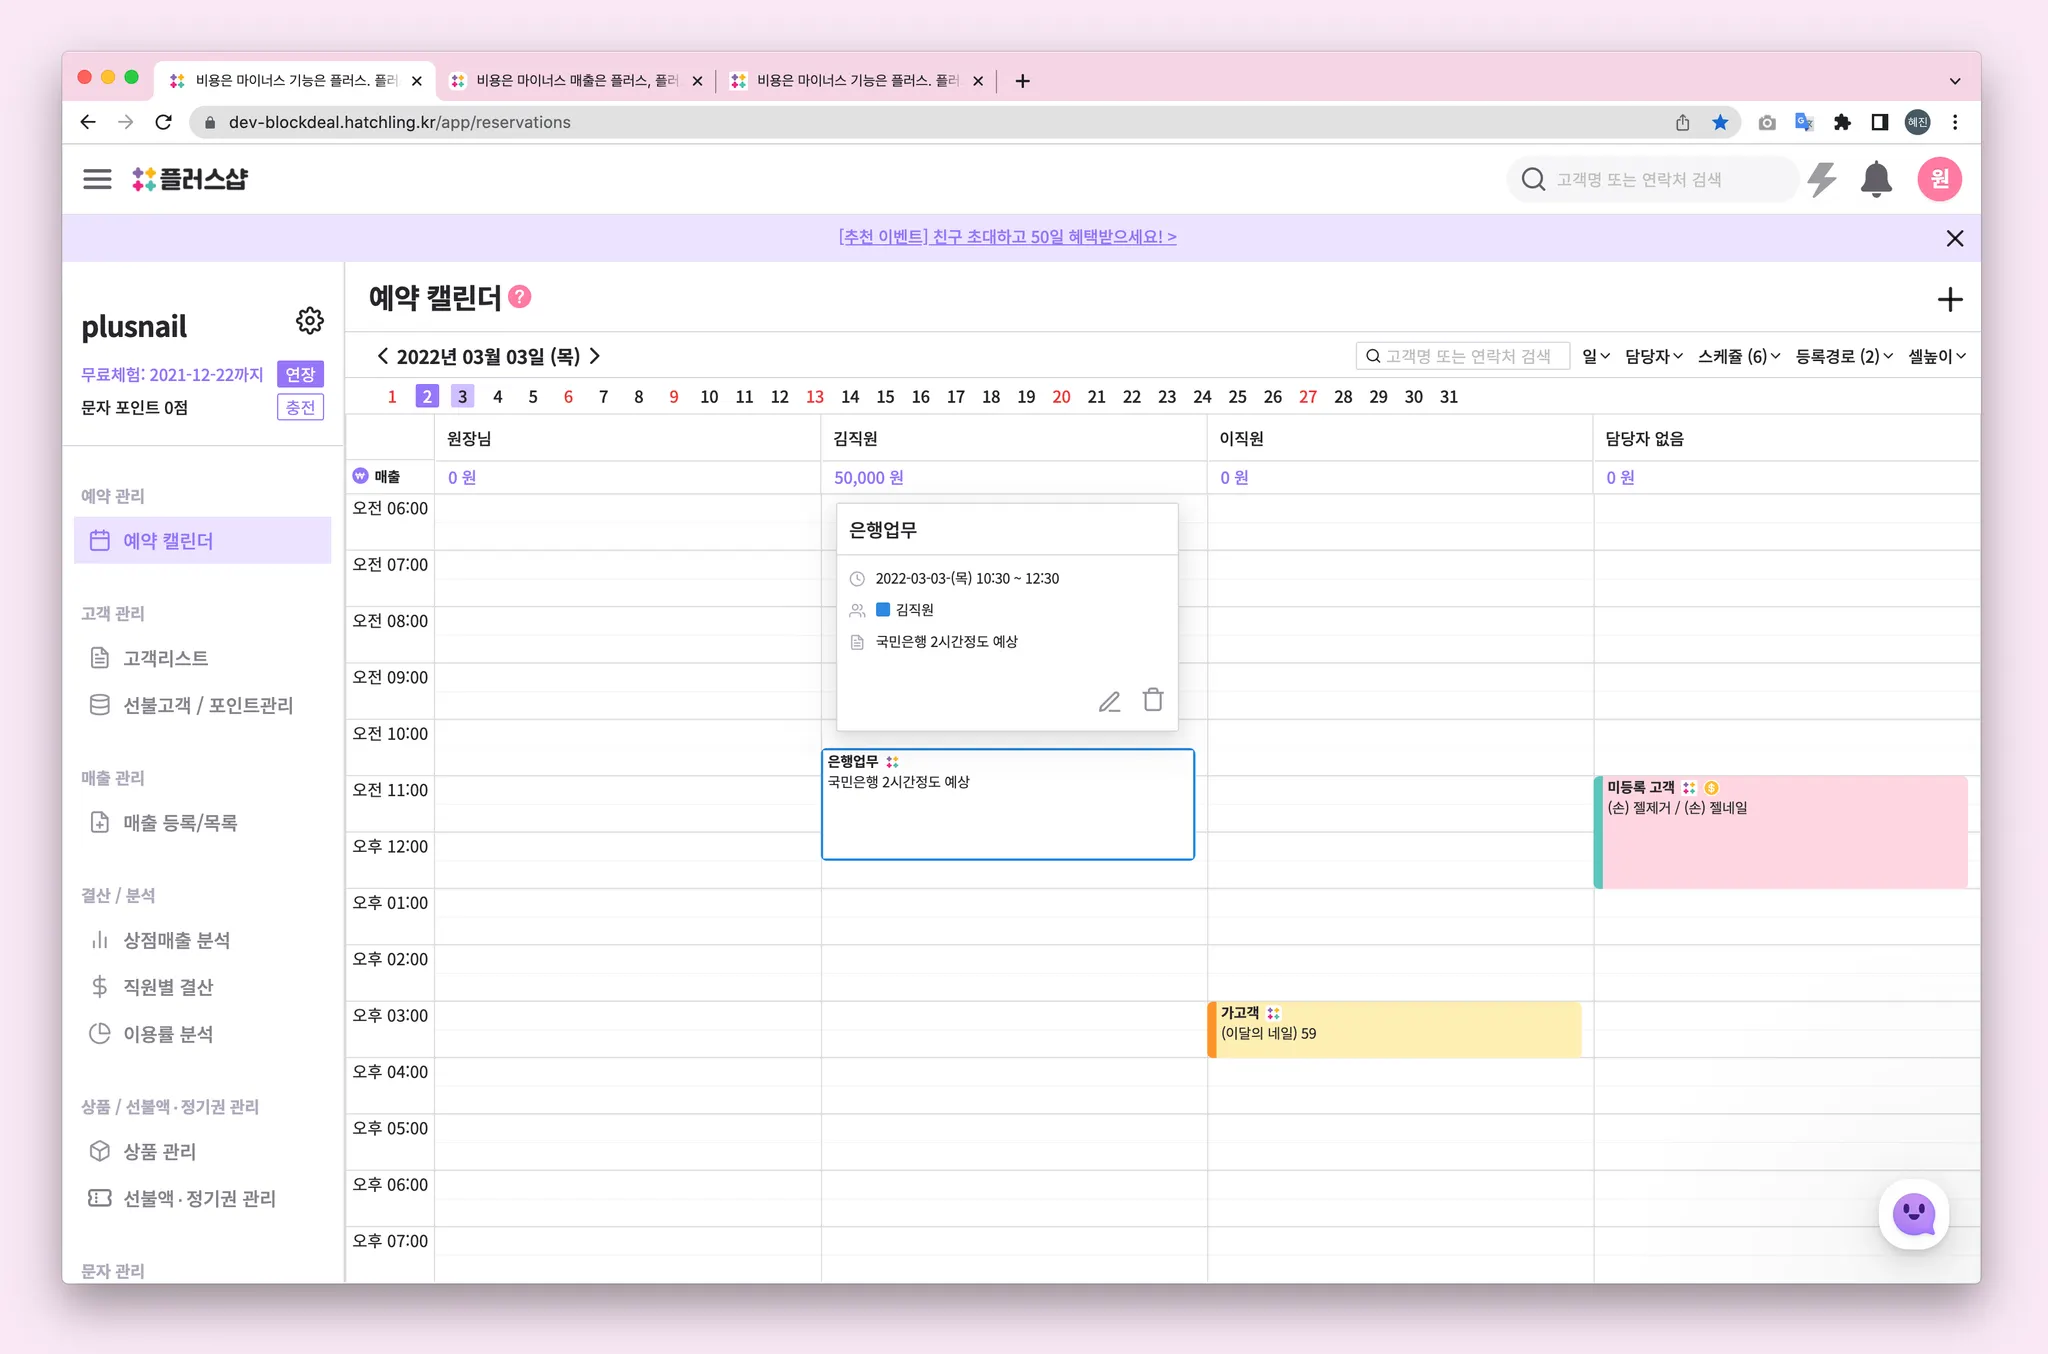The width and height of the screenshot is (2048, 1354).
Task: Go to next day with right chevron
Action: coord(595,356)
